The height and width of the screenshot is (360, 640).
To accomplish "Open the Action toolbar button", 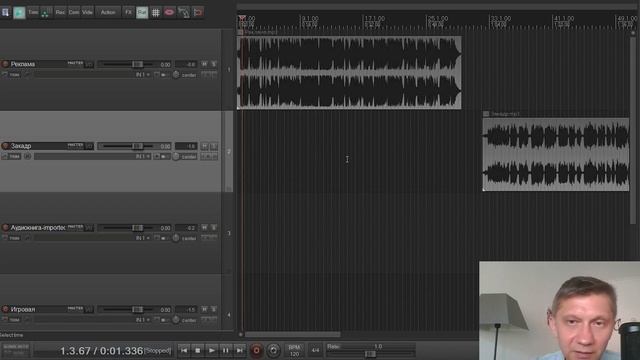I will click(x=108, y=12).
